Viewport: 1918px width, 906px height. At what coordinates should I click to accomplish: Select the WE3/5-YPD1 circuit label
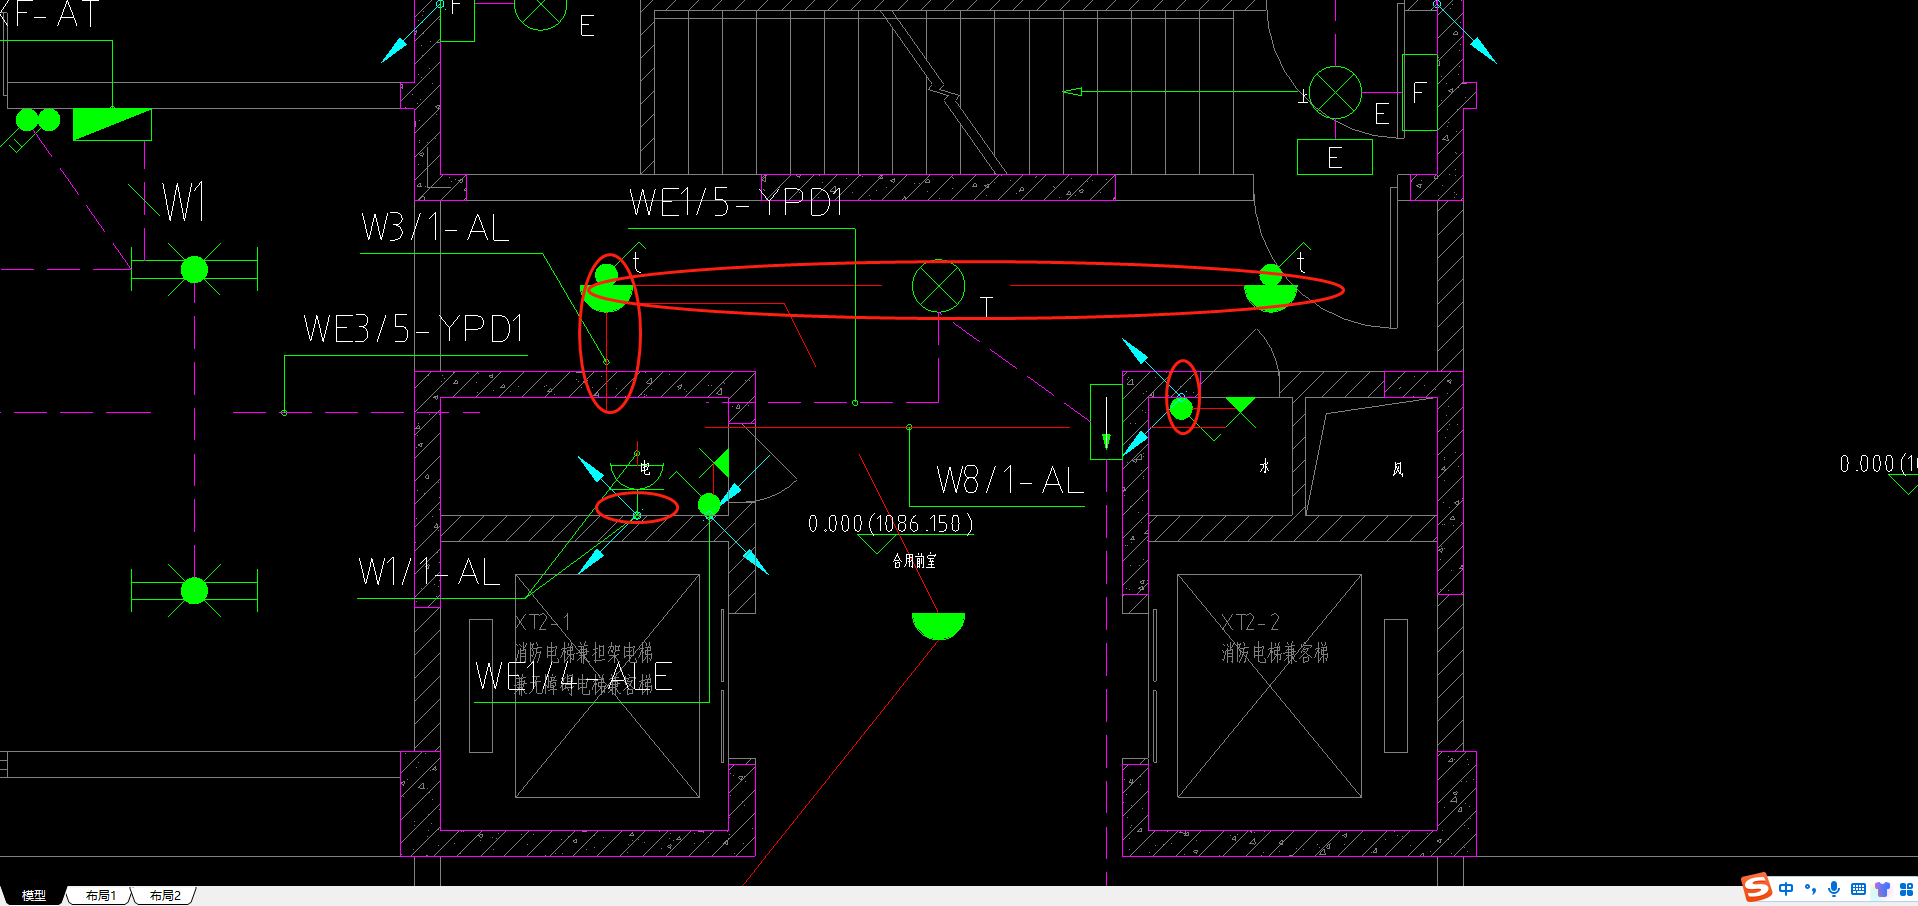click(414, 329)
